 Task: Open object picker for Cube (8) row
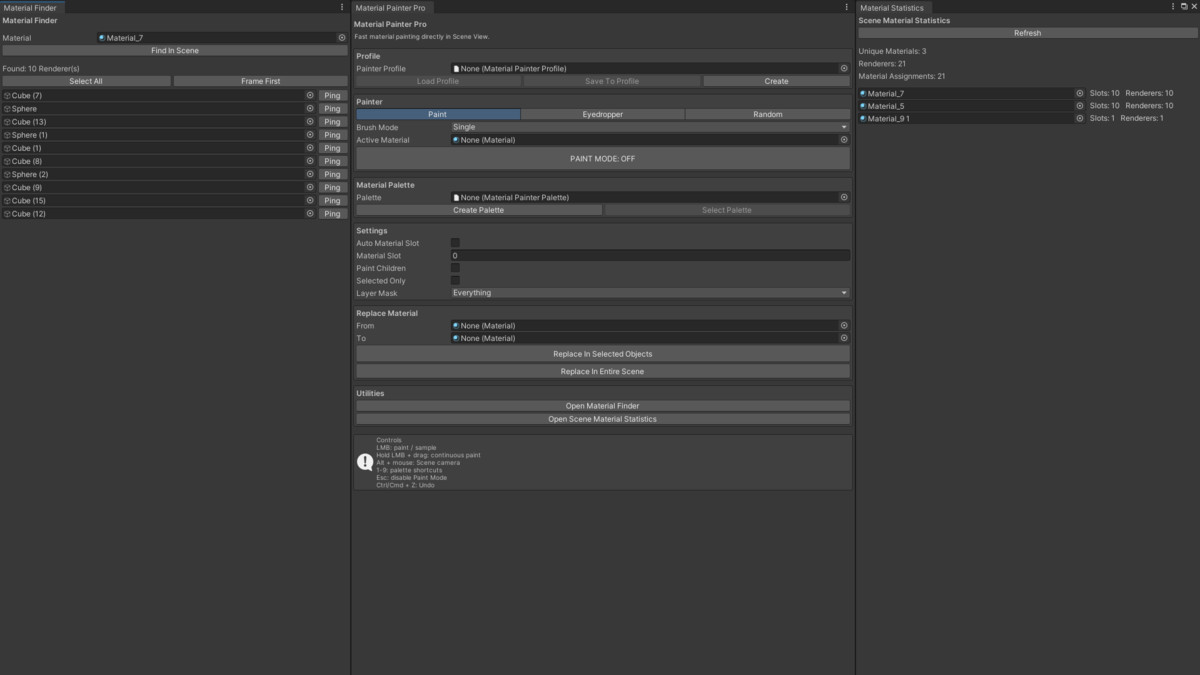point(310,161)
